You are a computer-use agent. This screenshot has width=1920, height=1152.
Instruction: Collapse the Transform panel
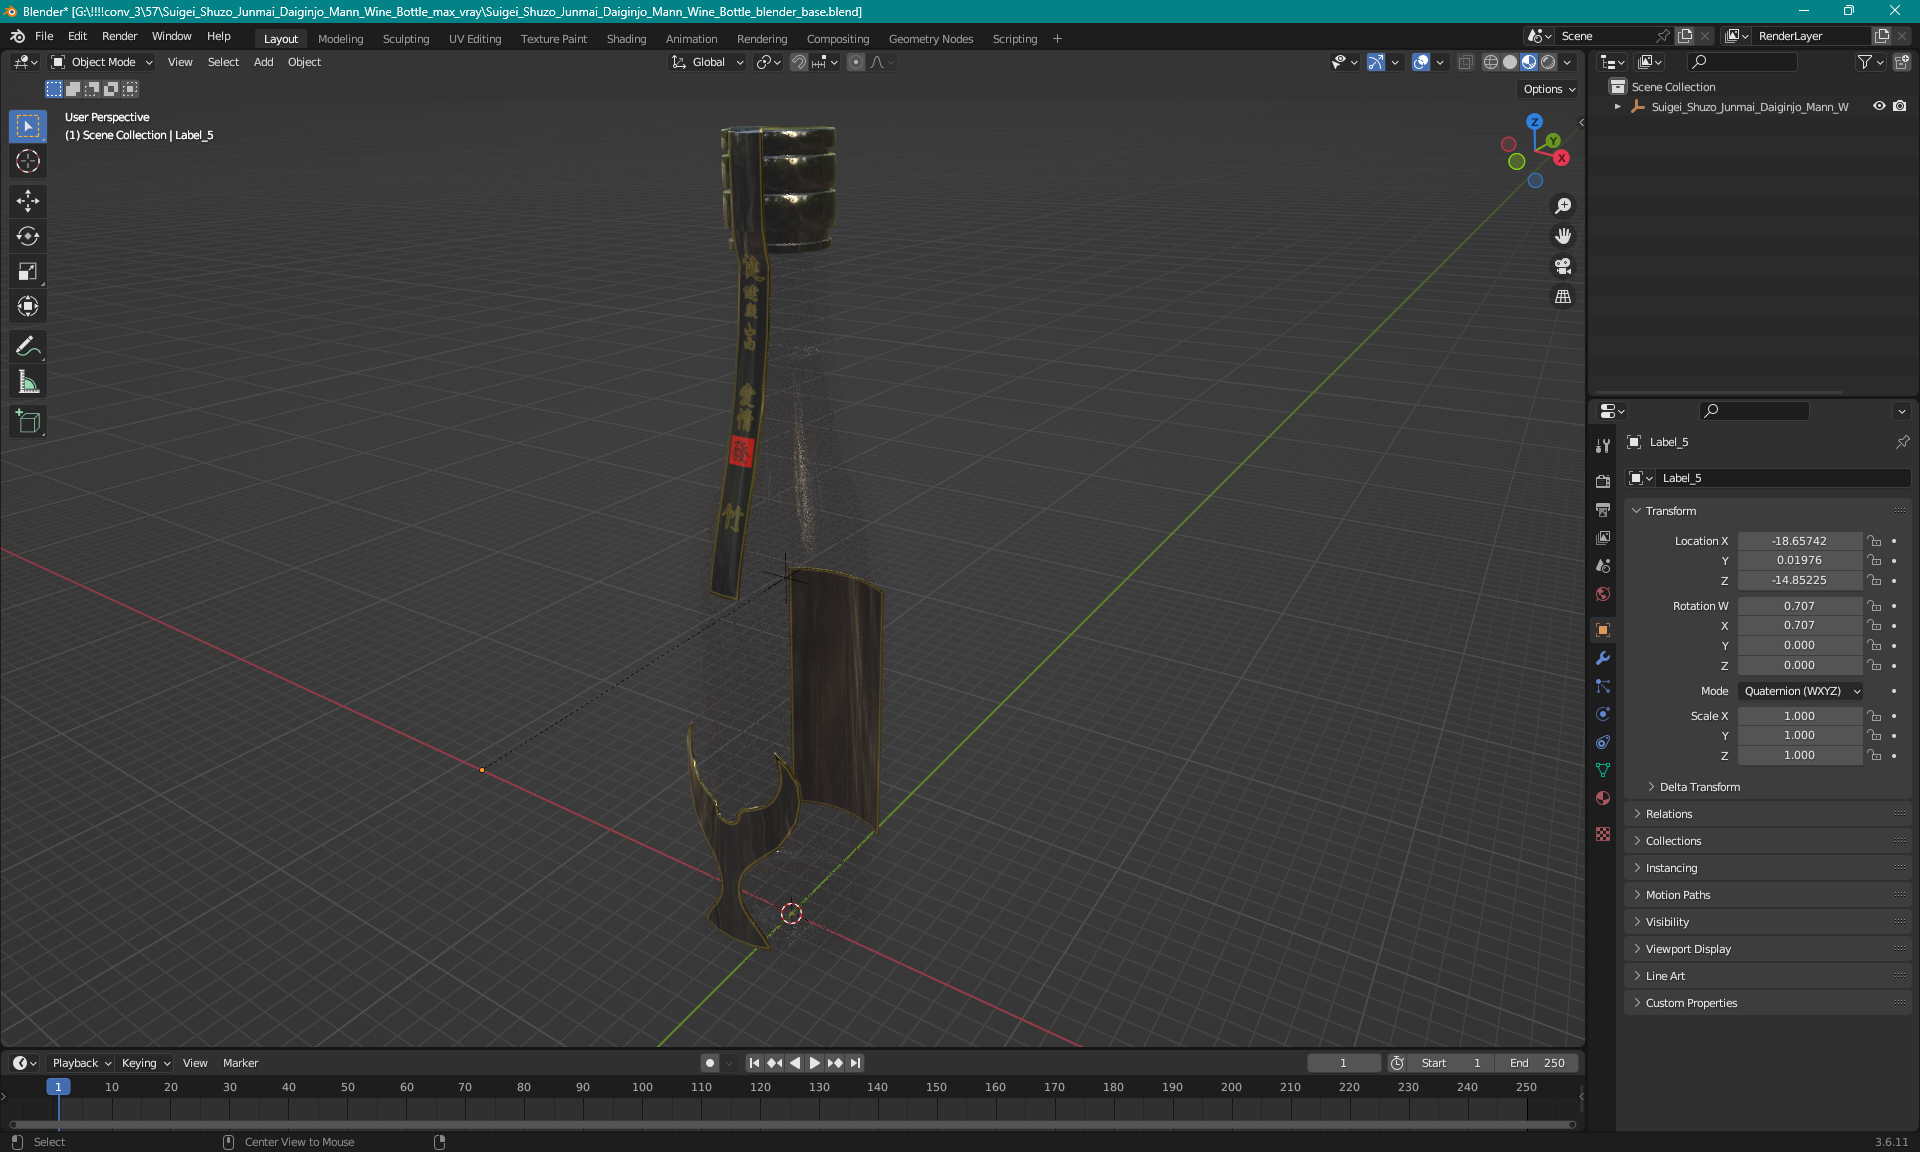[x=1670, y=511]
